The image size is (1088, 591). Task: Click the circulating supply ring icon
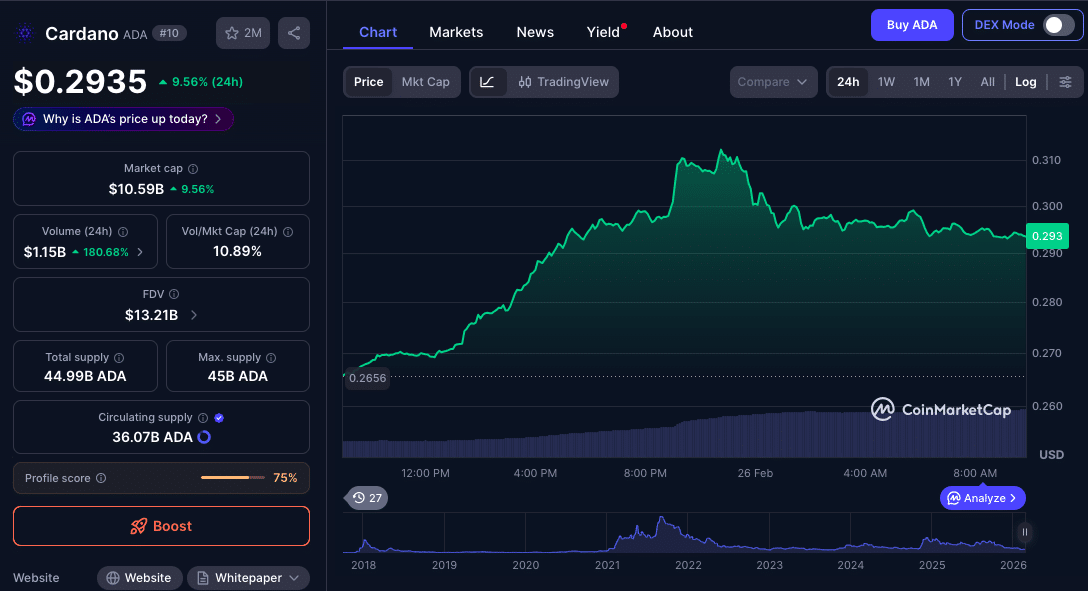[x=204, y=437]
